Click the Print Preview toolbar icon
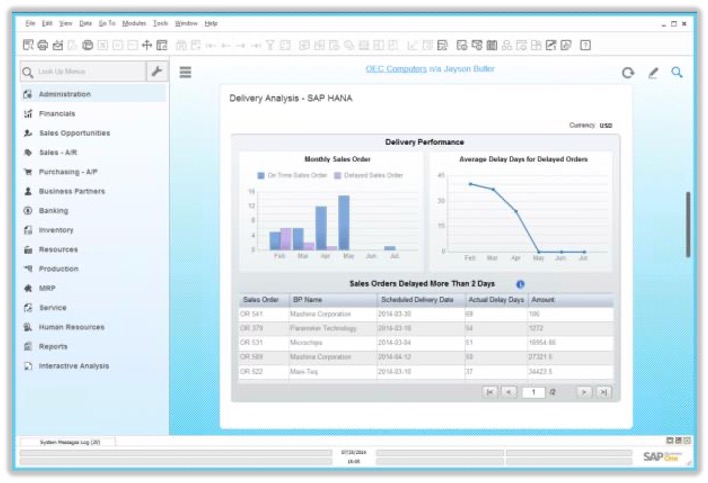Image resolution: width=708 pixels, height=483 pixels. [x=28, y=45]
